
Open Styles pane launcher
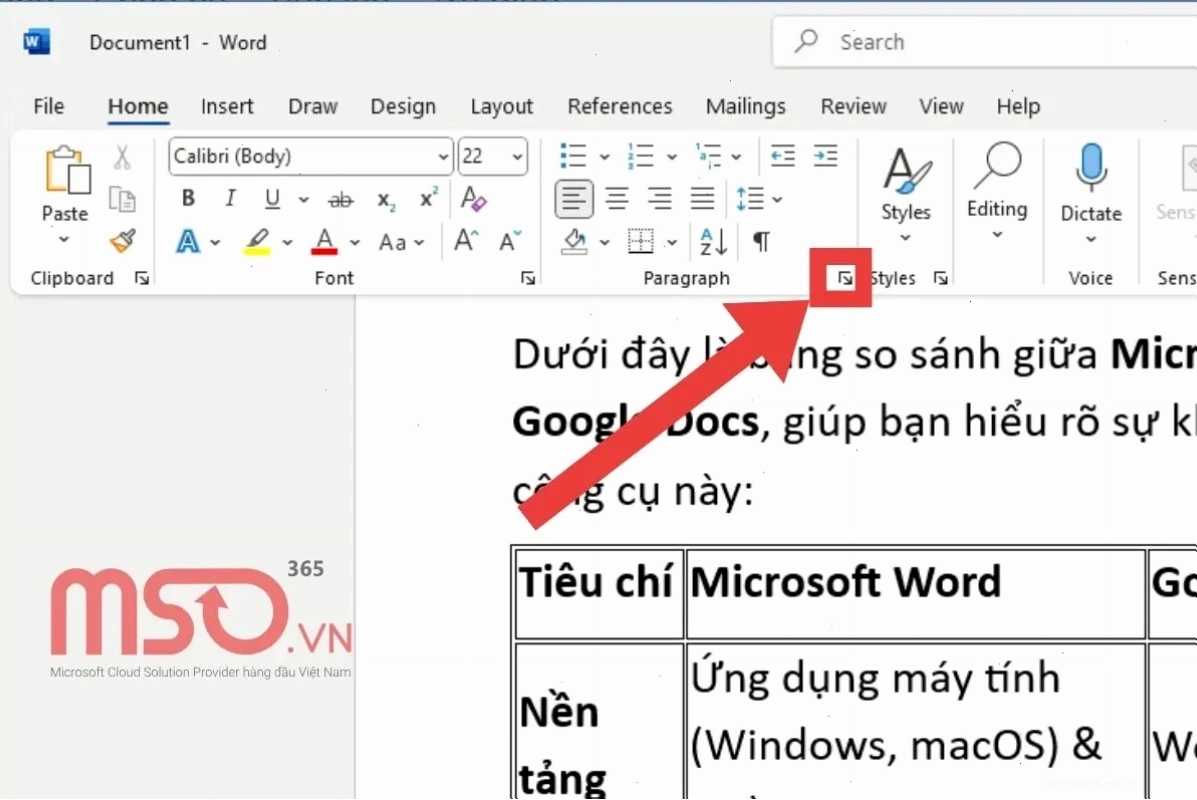click(x=940, y=279)
